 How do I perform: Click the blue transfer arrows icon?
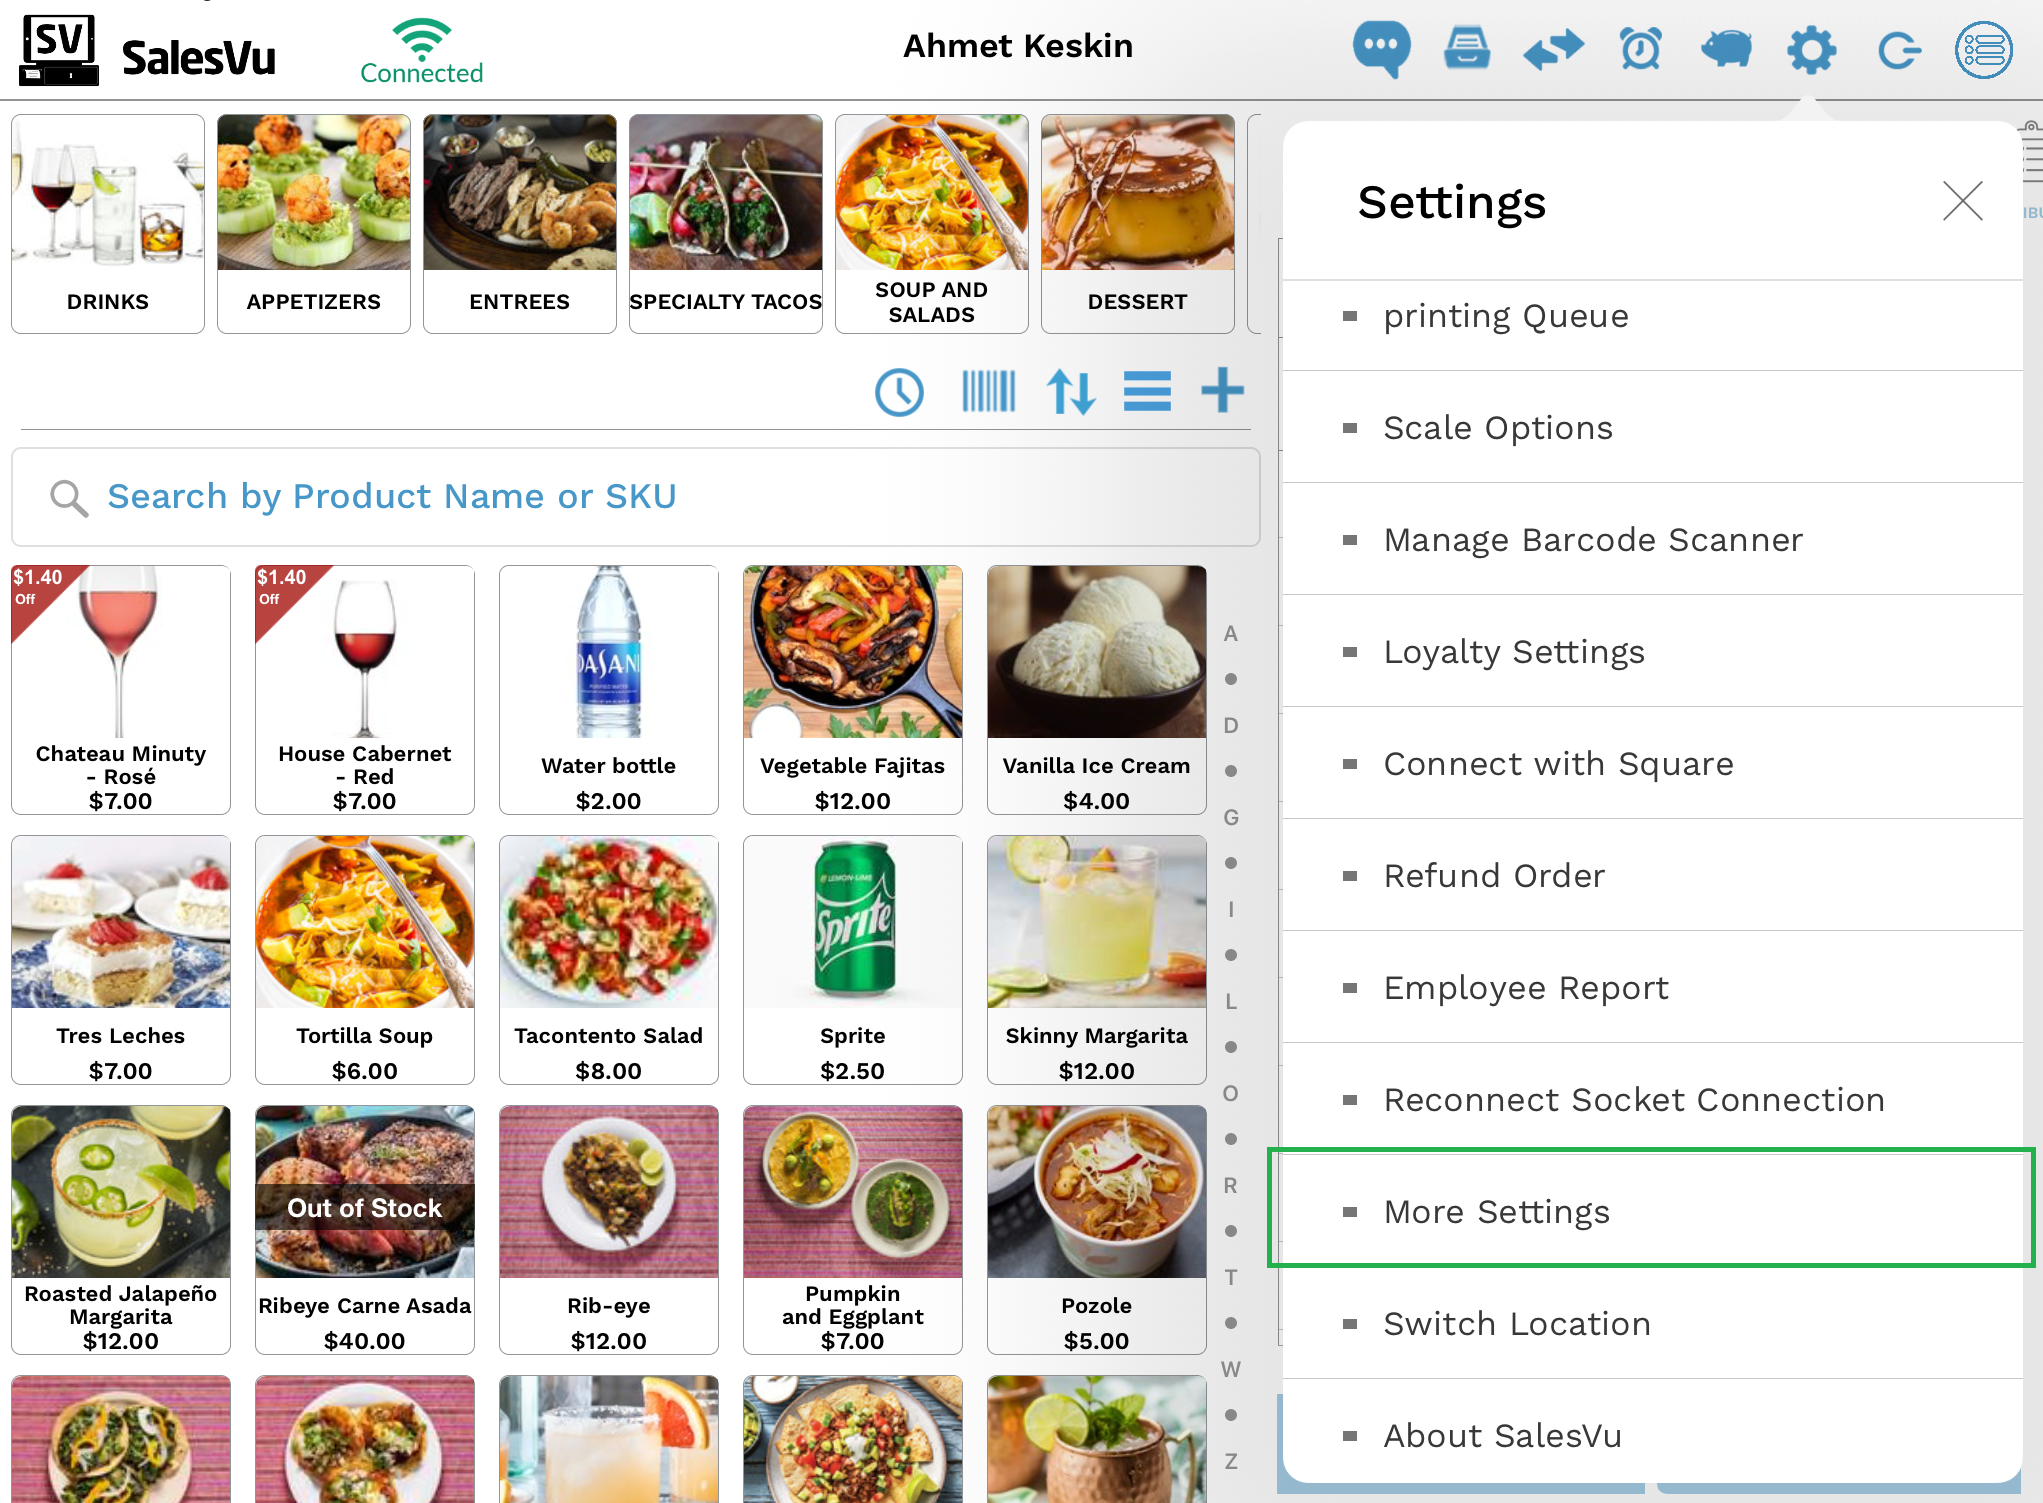1553,48
